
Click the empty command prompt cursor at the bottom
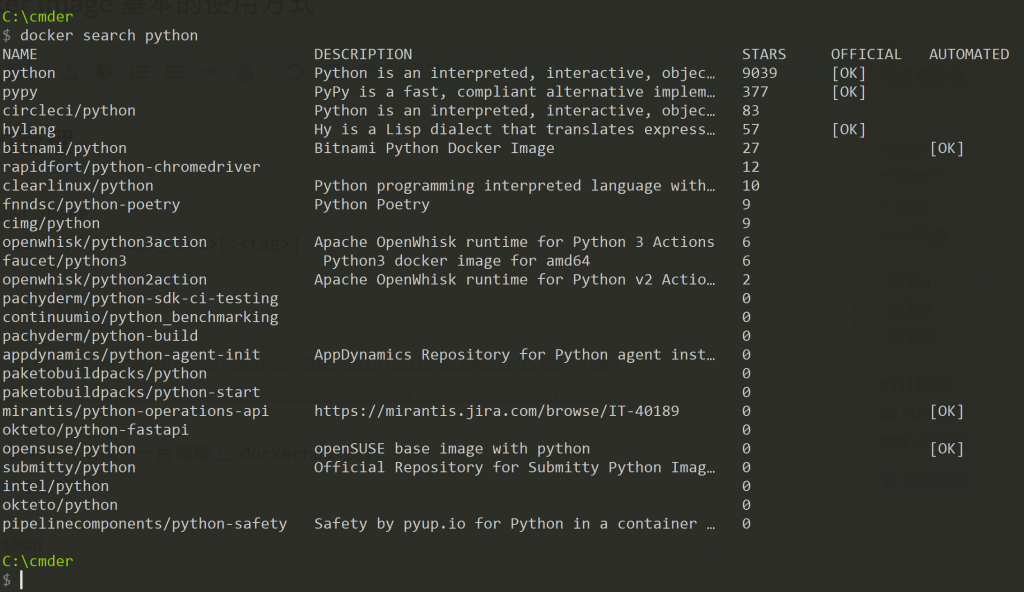click(x=21, y=580)
